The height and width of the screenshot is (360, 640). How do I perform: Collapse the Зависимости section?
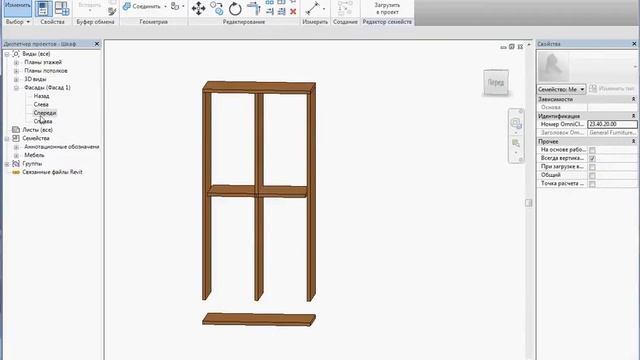pyautogui.click(x=633, y=99)
